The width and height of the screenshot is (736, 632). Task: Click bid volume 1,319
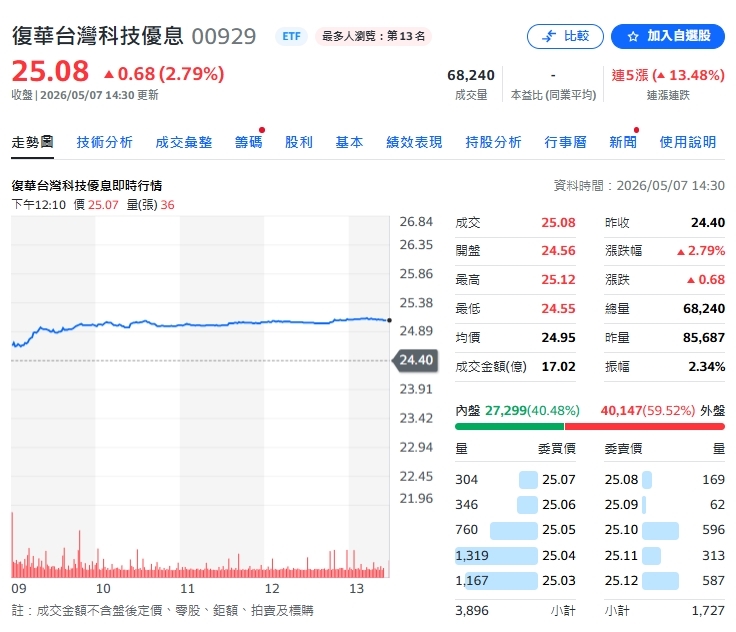472,555
